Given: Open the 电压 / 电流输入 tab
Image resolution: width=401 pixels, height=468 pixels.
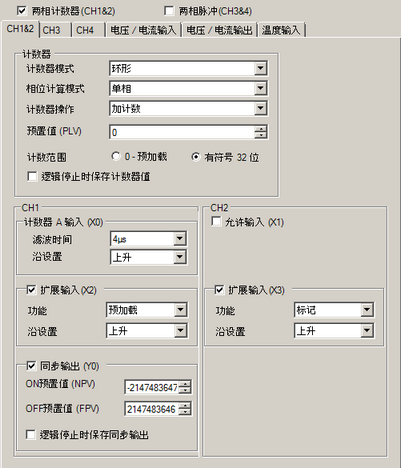Looking at the screenshot, I should pos(144,30).
